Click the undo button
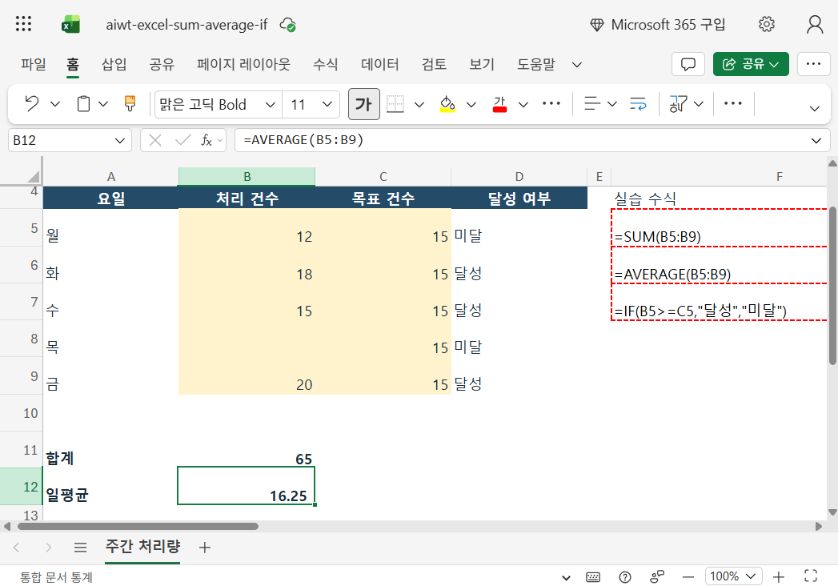838x586 pixels. pyautogui.click(x=32, y=103)
